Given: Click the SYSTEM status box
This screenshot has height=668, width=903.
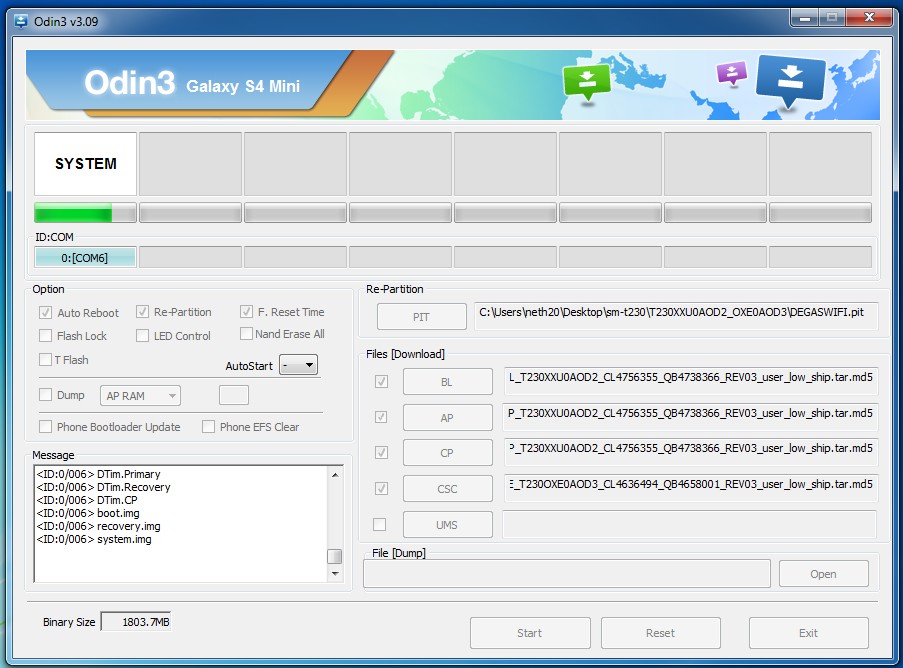Looking at the screenshot, I should (x=85, y=164).
